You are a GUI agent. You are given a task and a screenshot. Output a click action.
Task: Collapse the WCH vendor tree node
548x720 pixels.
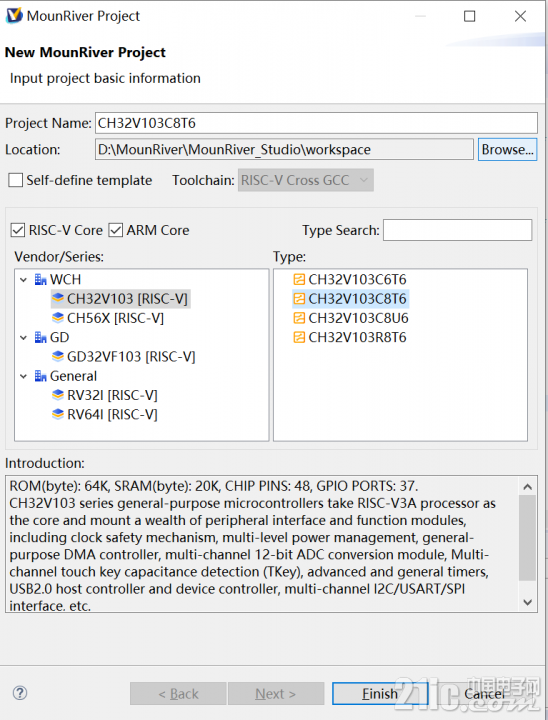(23, 280)
